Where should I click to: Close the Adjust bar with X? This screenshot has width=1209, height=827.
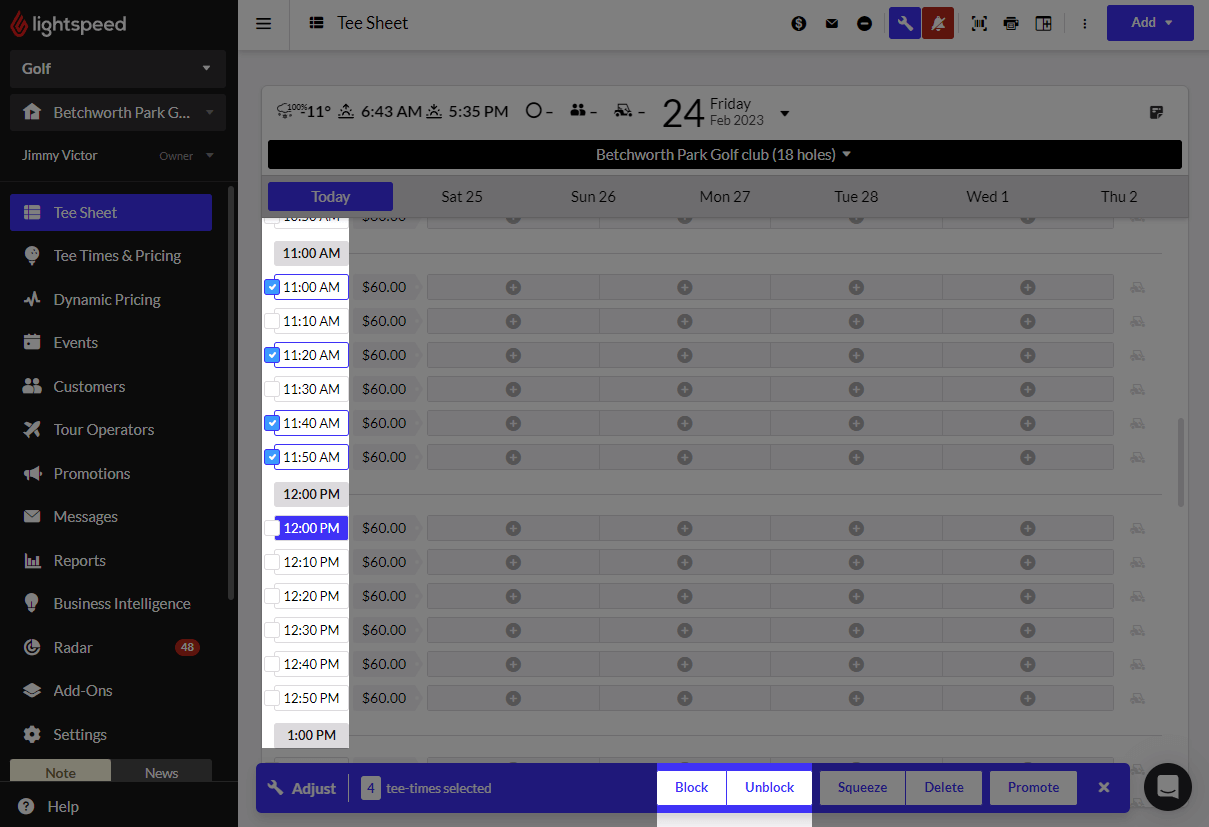coord(1104,787)
